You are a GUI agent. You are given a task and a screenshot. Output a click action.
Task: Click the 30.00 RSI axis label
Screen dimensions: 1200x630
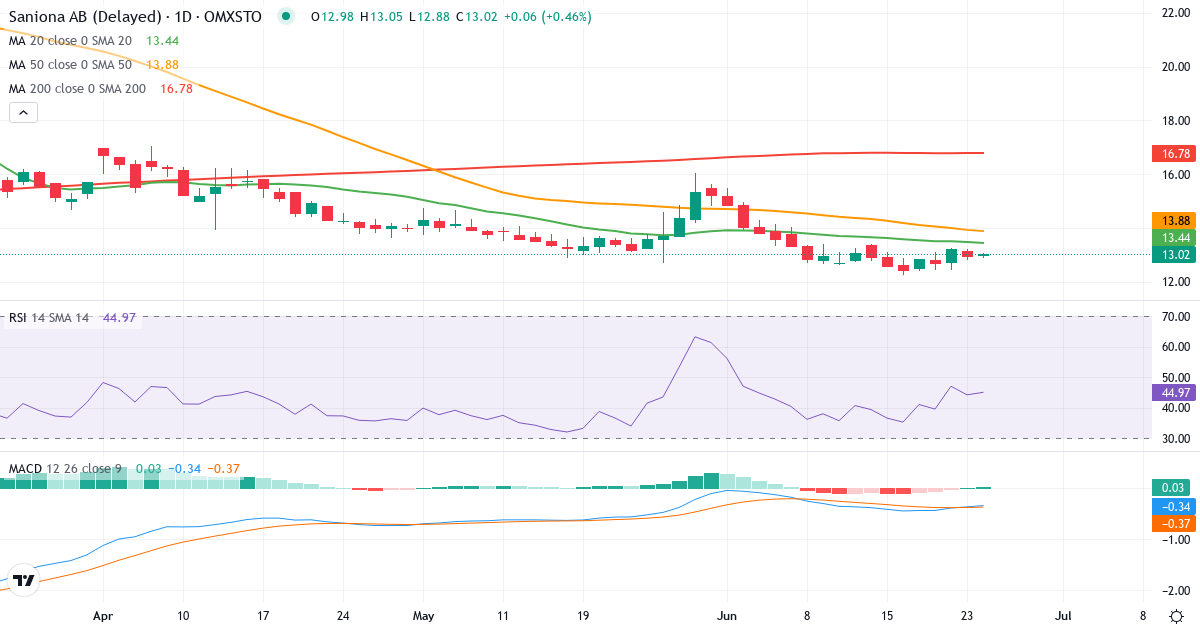[x=1174, y=439]
